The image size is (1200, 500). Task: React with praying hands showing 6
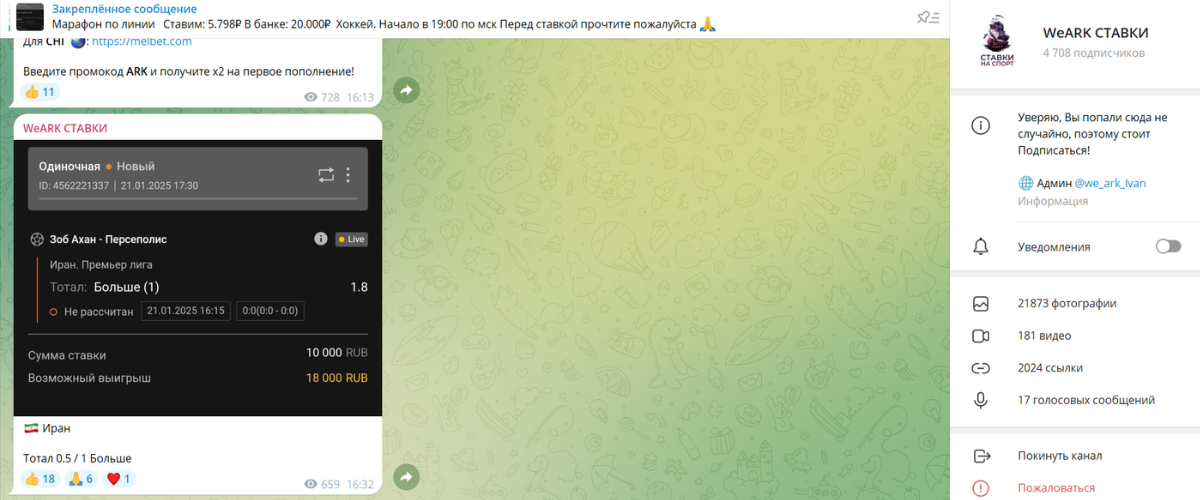click(82, 479)
